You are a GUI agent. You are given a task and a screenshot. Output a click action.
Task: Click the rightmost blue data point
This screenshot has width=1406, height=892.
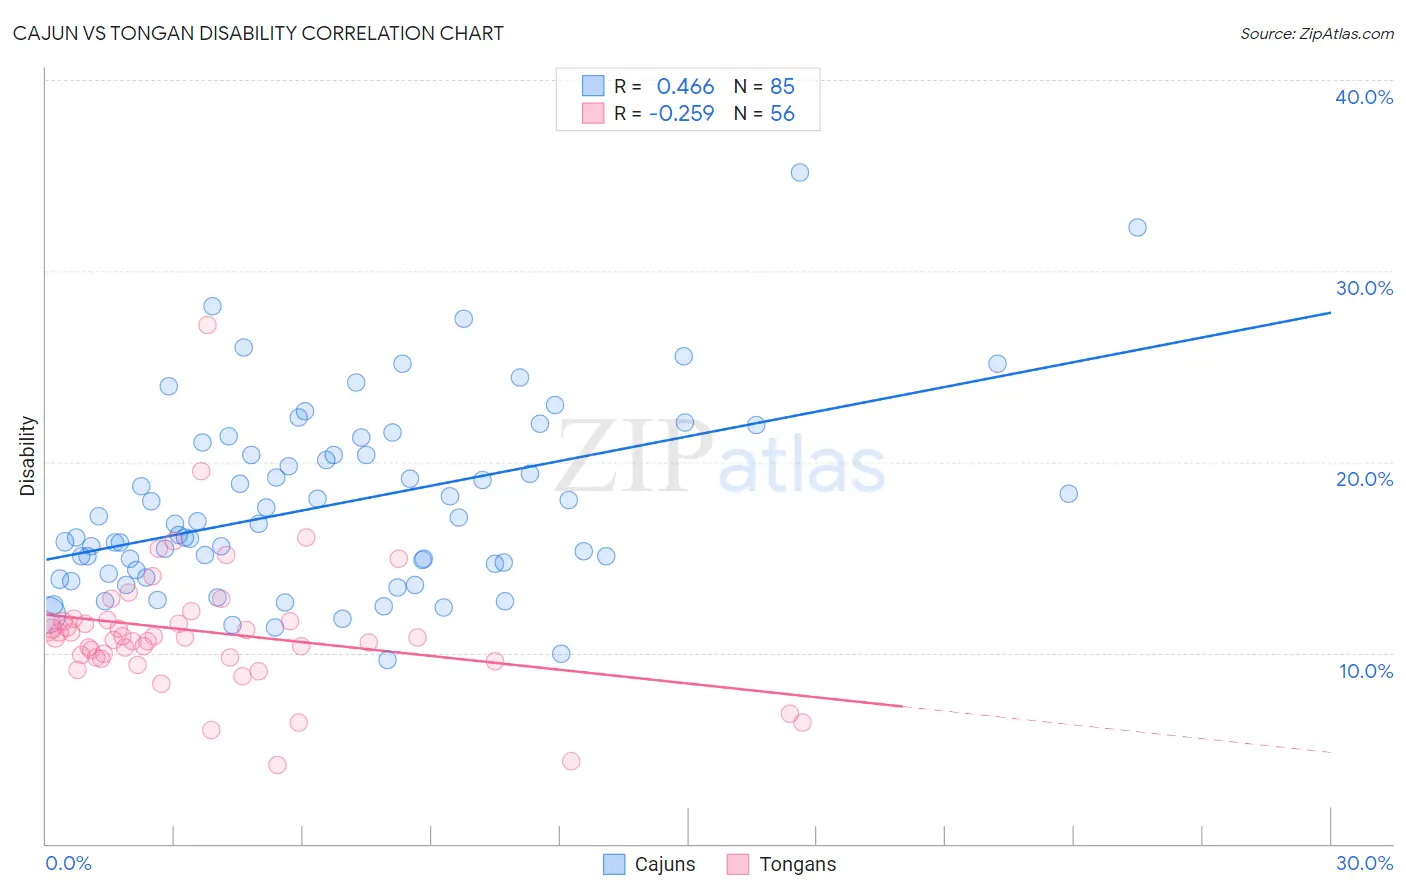pyautogui.click(x=1137, y=227)
